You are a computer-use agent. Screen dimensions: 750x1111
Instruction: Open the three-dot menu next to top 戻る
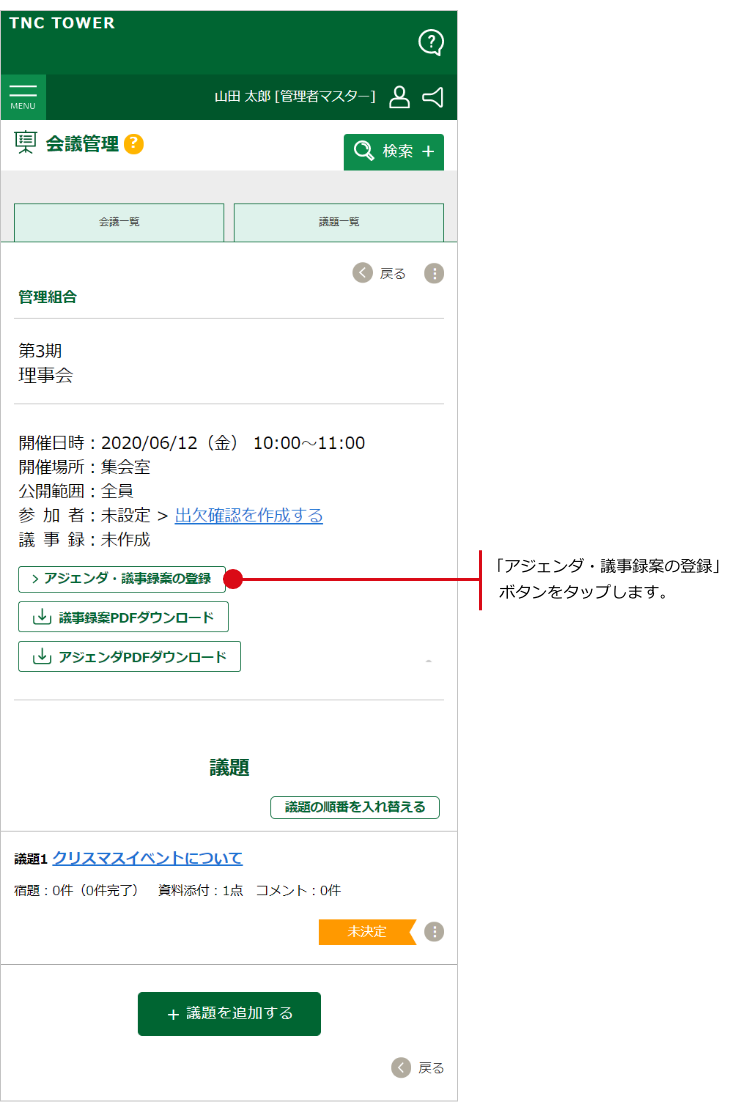point(434,273)
